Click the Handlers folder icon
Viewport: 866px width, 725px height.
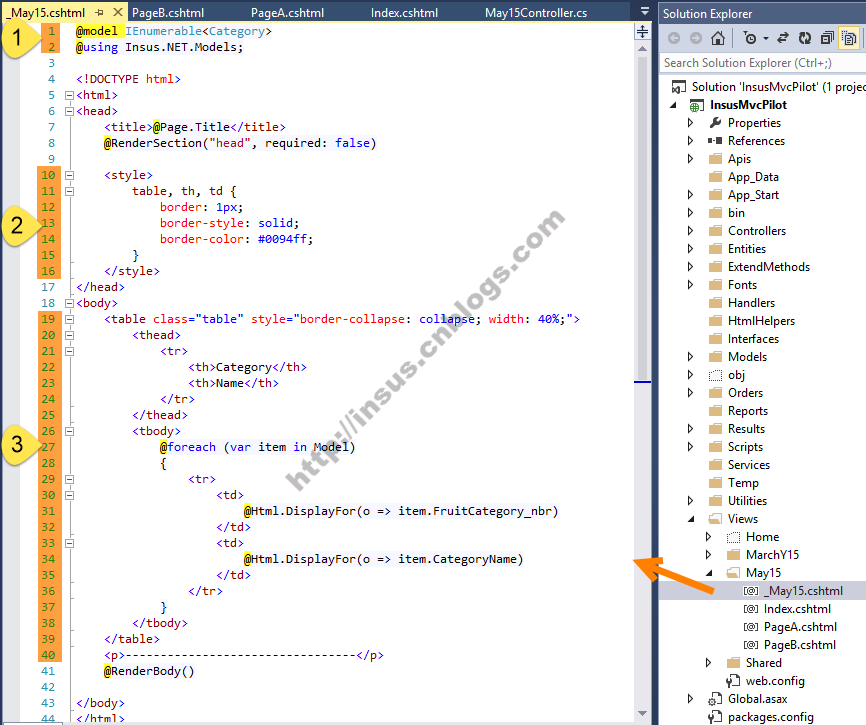click(x=715, y=303)
